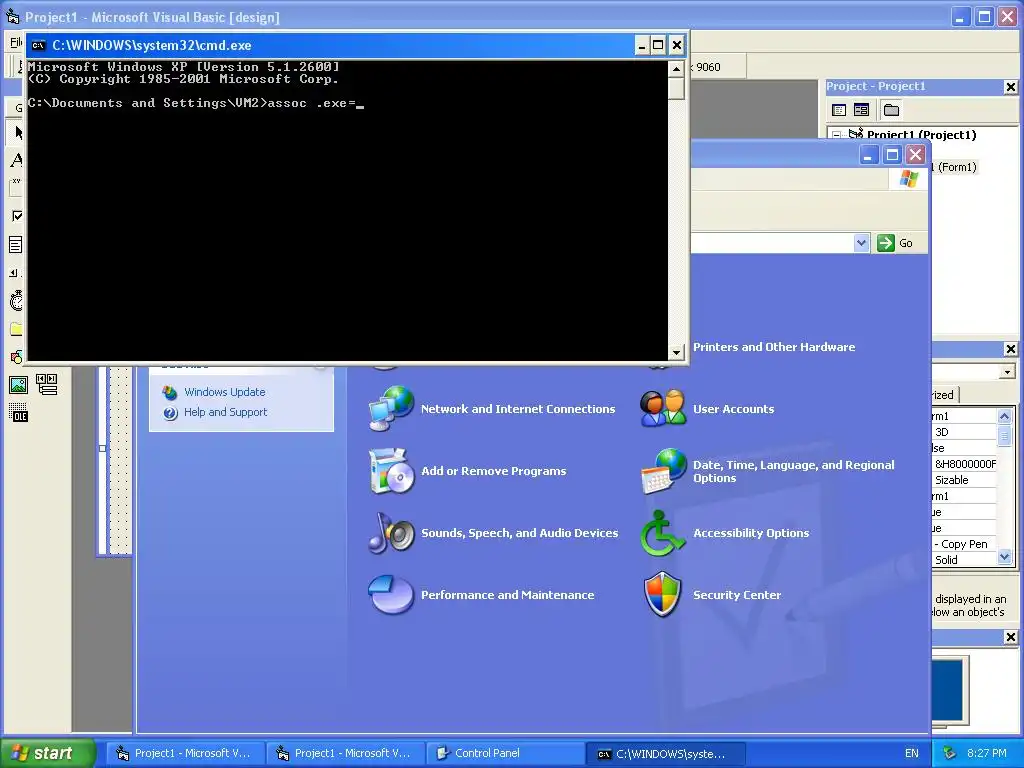Open the Security Center shield icon

663,595
